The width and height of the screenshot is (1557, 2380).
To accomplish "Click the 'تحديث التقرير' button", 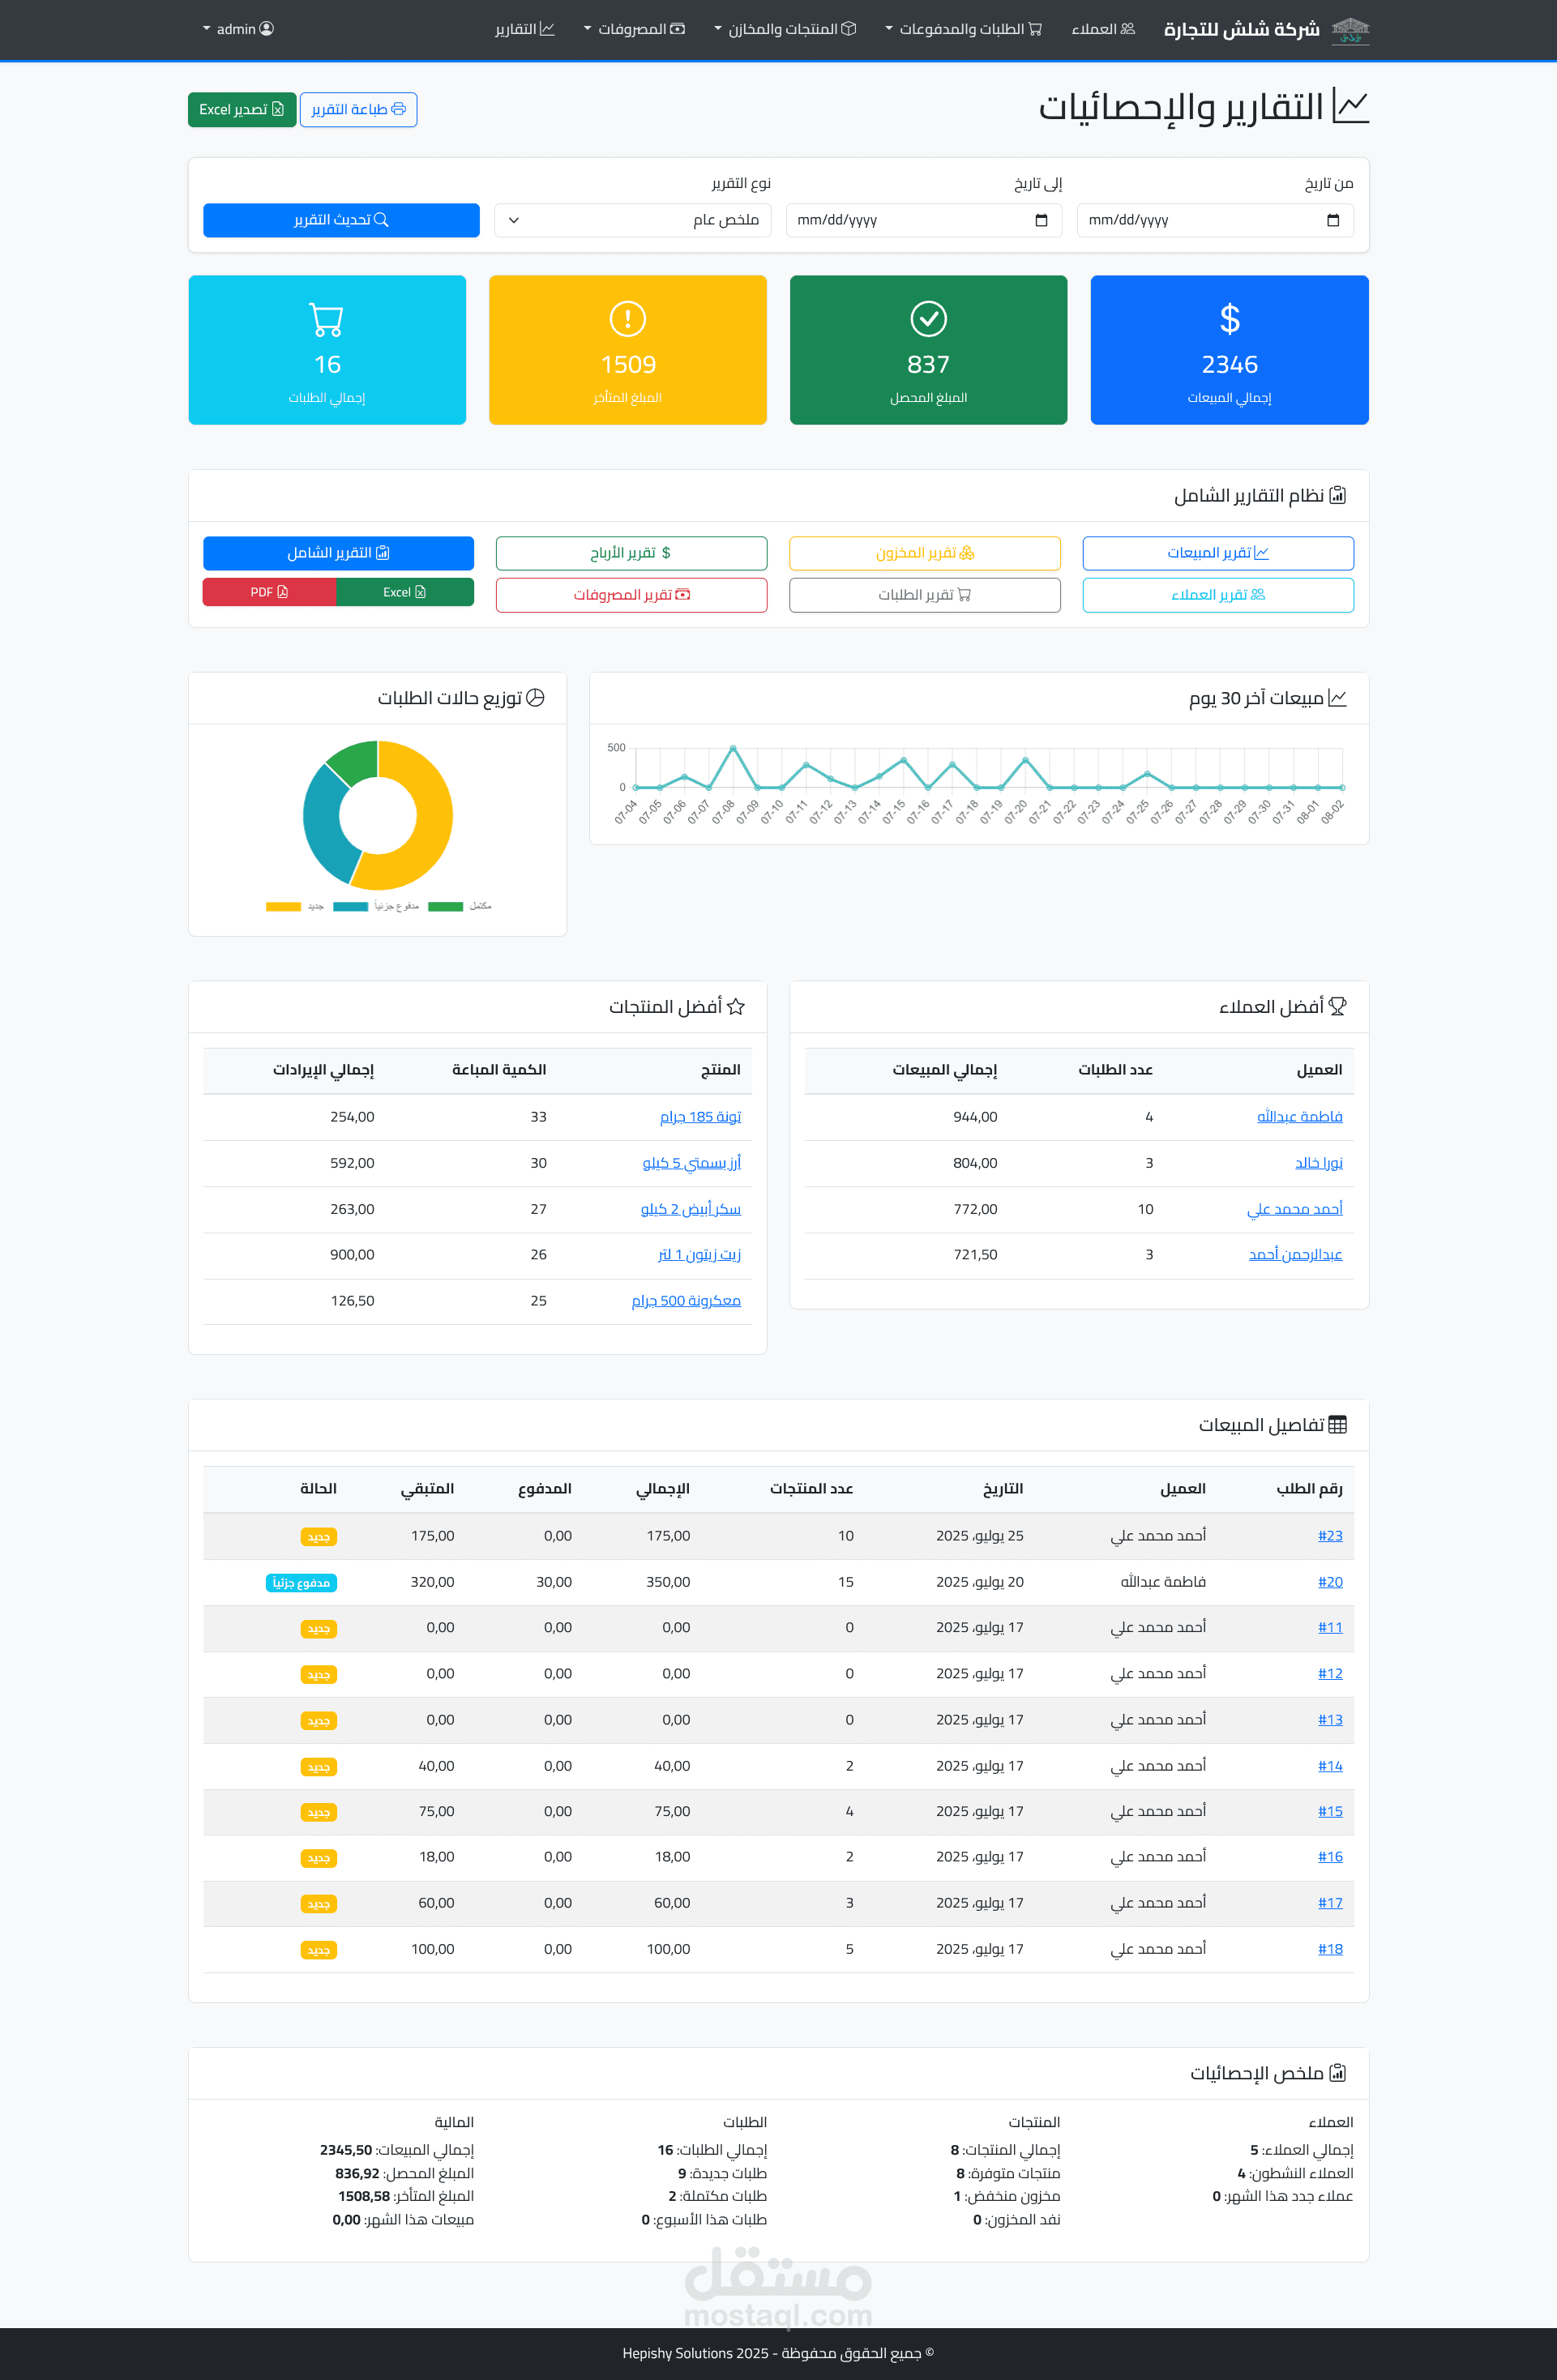I will pyautogui.click(x=341, y=220).
